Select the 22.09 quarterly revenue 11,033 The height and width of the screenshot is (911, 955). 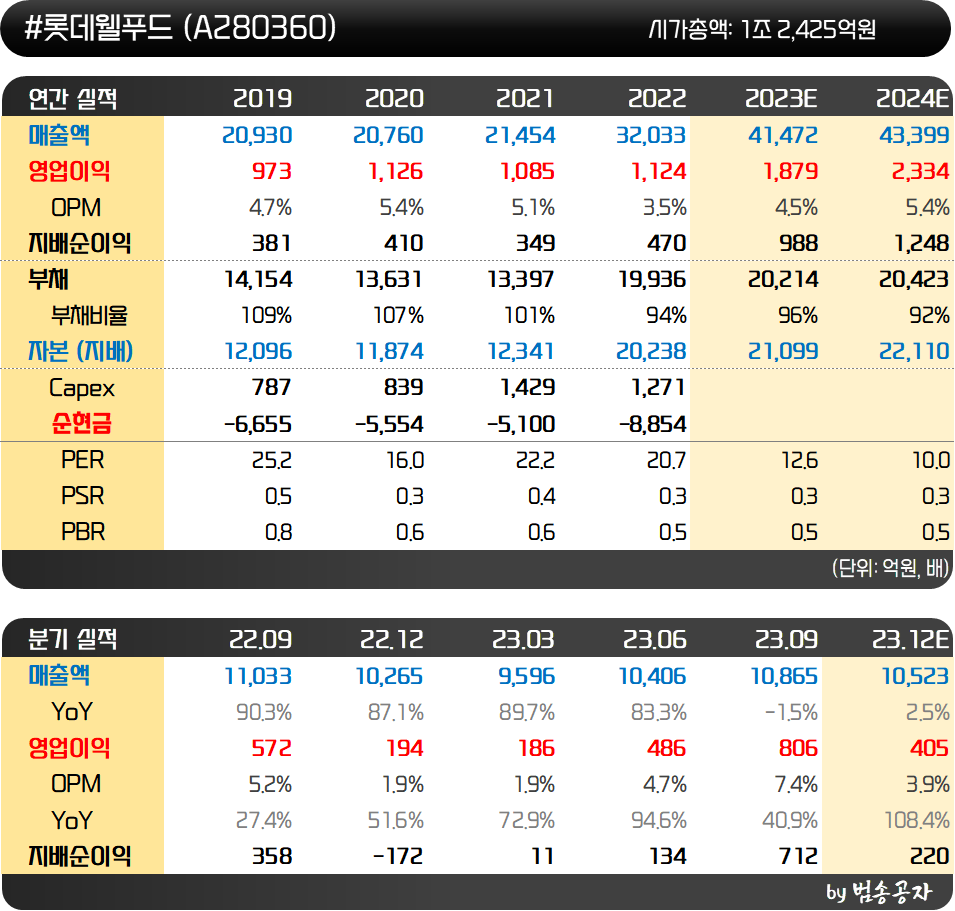coord(258,676)
